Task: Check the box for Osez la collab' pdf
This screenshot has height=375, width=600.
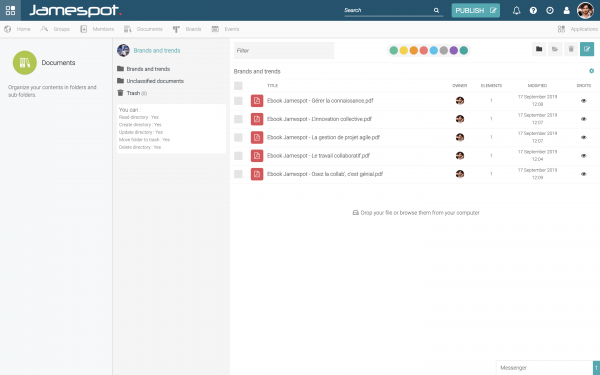Action: [238, 174]
